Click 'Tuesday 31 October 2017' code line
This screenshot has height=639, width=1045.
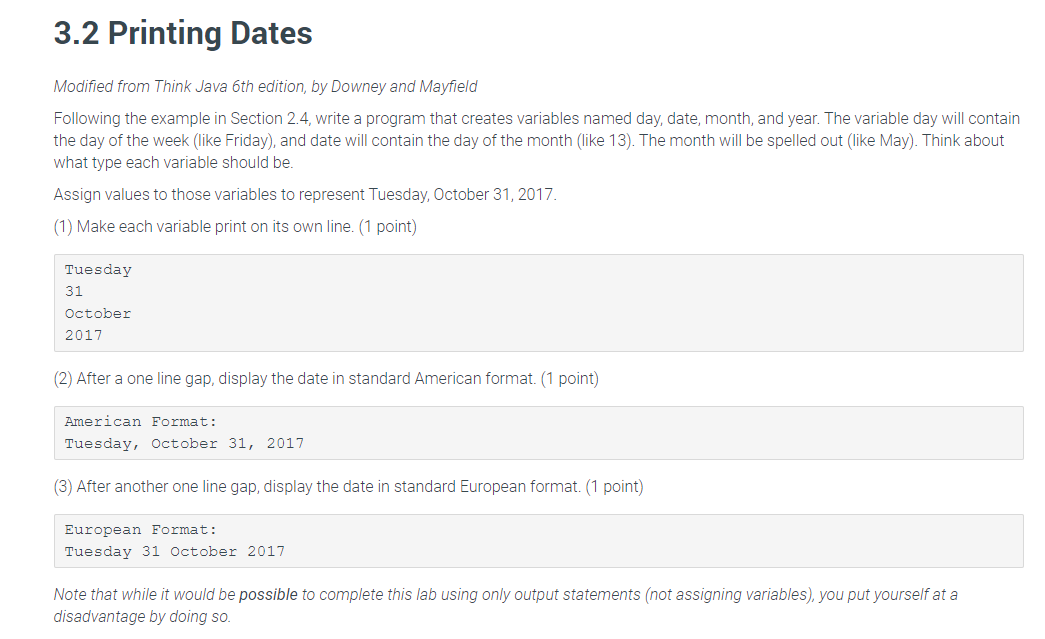coord(175,552)
